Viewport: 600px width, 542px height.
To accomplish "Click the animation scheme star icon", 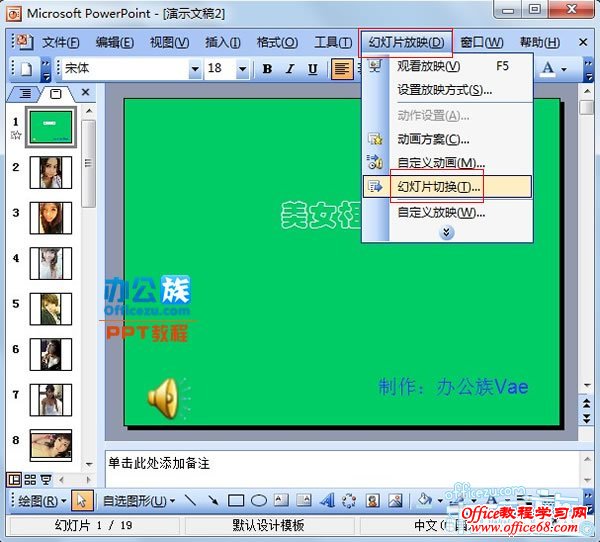I will tap(375, 139).
